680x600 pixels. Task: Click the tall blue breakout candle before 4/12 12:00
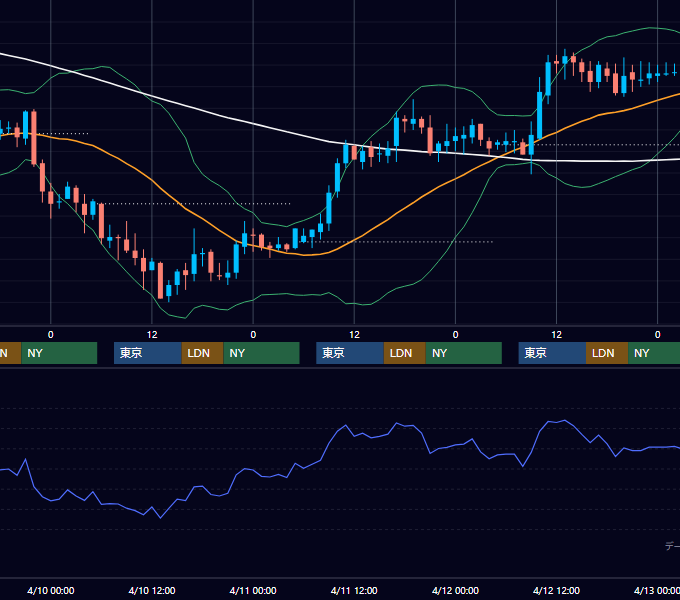[x=540, y=115]
